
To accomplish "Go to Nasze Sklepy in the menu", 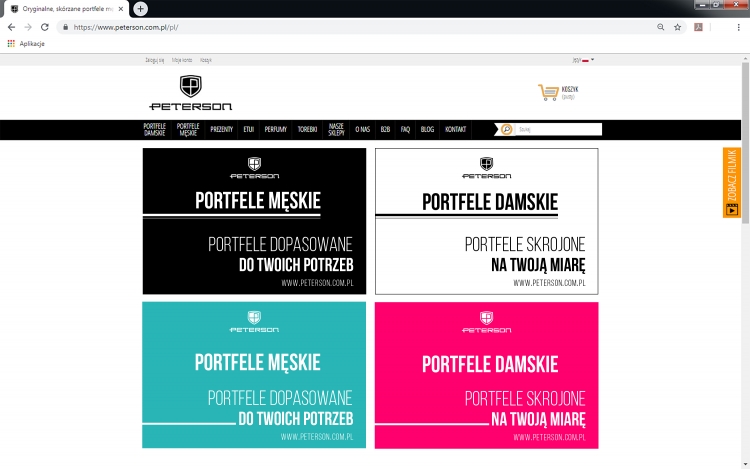I will coord(336,130).
